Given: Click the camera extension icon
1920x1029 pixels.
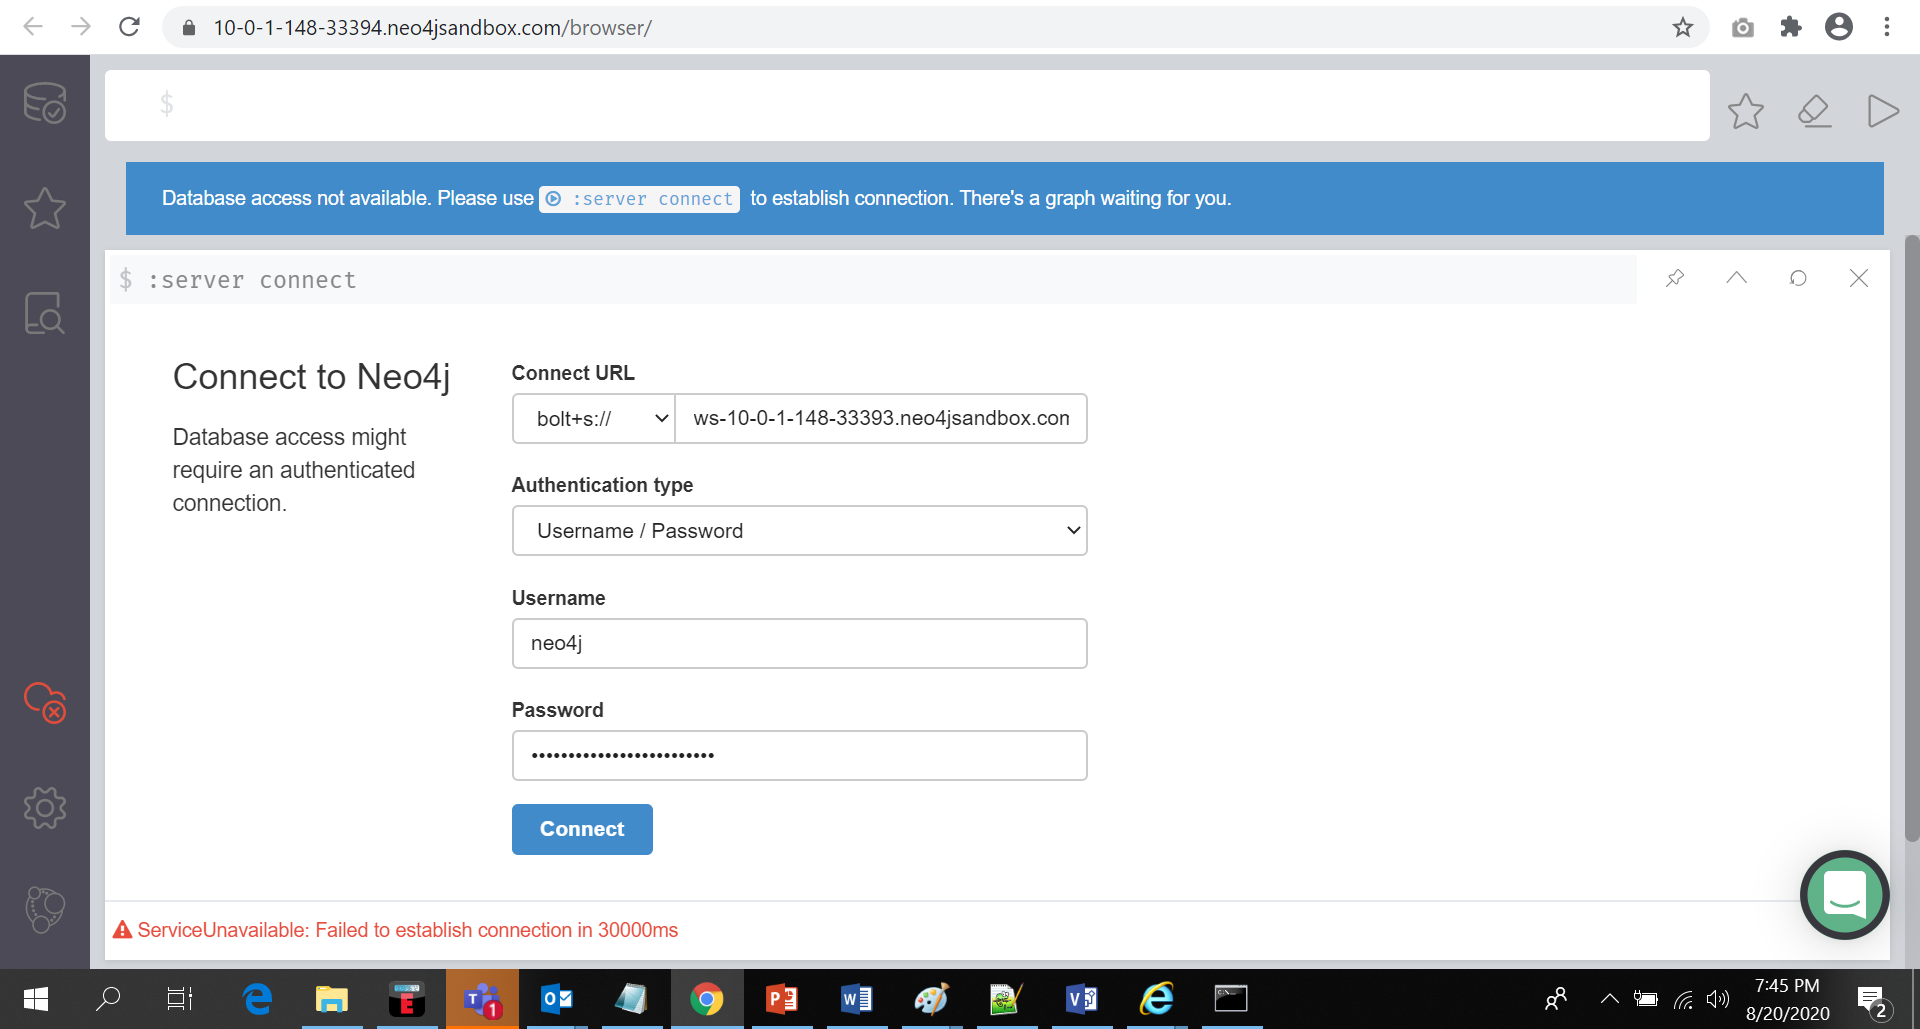Looking at the screenshot, I should (1743, 27).
